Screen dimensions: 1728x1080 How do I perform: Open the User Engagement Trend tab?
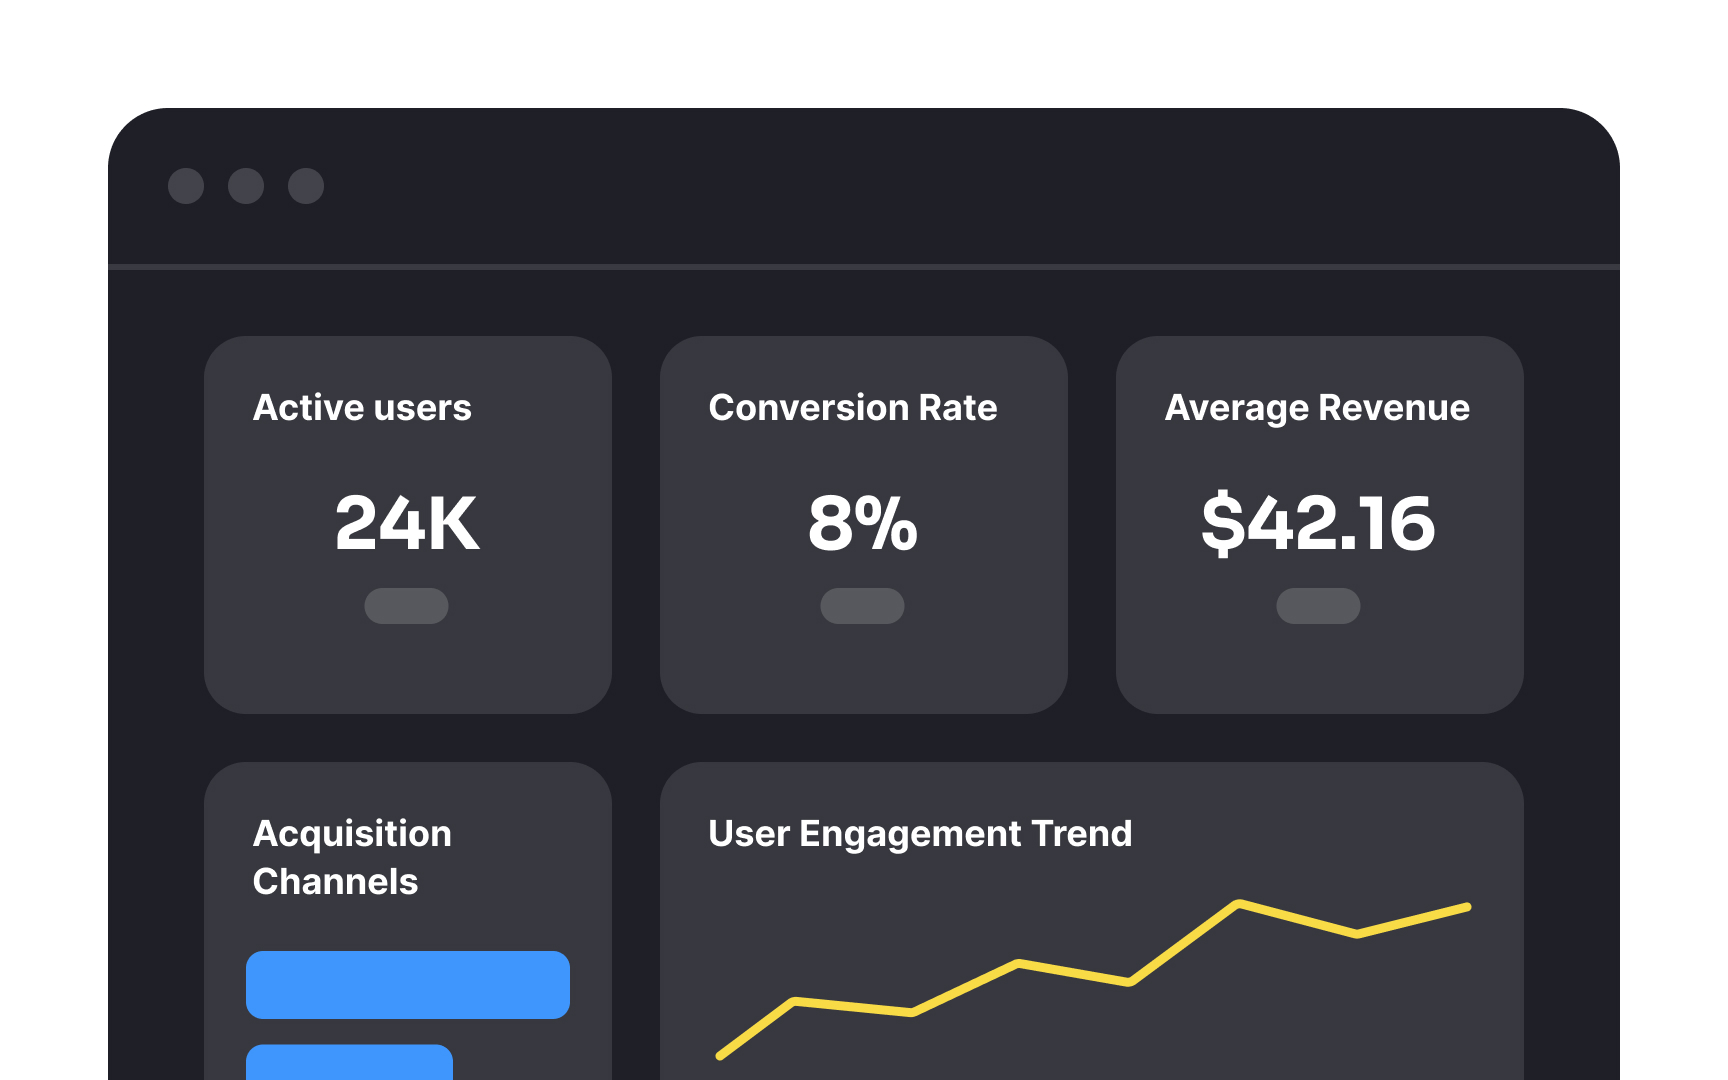pyautogui.click(x=919, y=833)
